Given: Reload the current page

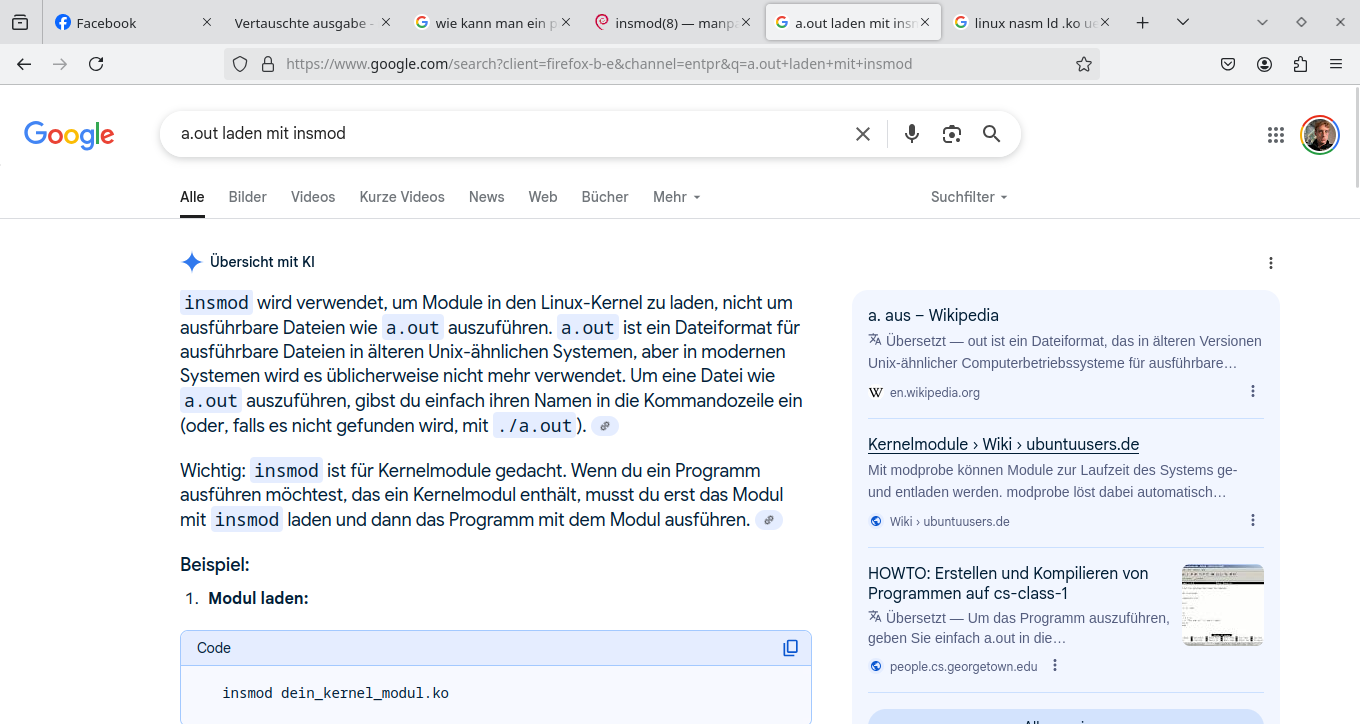Looking at the screenshot, I should tap(95, 63).
